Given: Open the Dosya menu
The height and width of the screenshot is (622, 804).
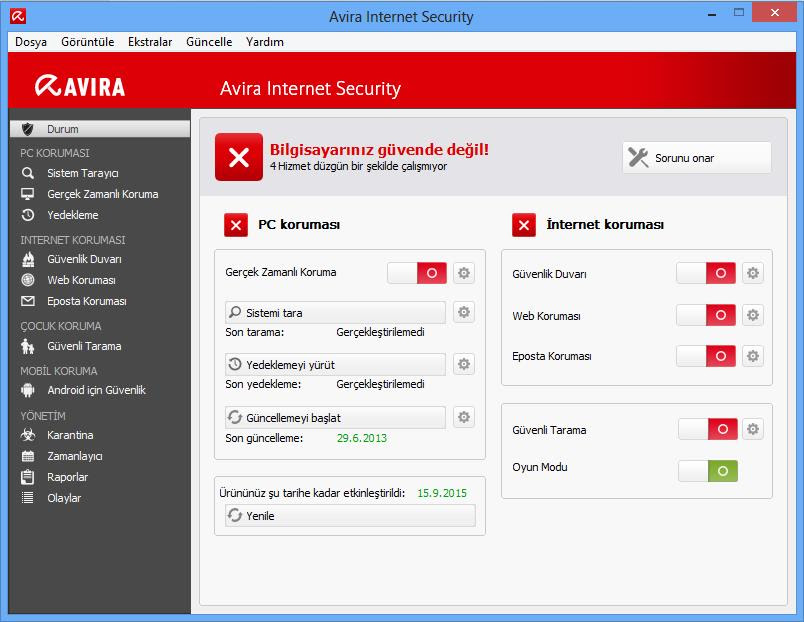Looking at the screenshot, I should (31, 42).
